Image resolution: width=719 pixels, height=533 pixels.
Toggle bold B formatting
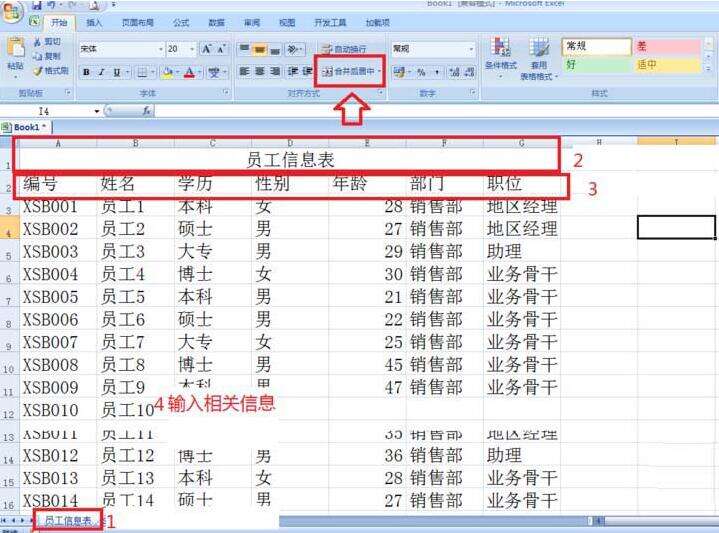(x=86, y=72)
